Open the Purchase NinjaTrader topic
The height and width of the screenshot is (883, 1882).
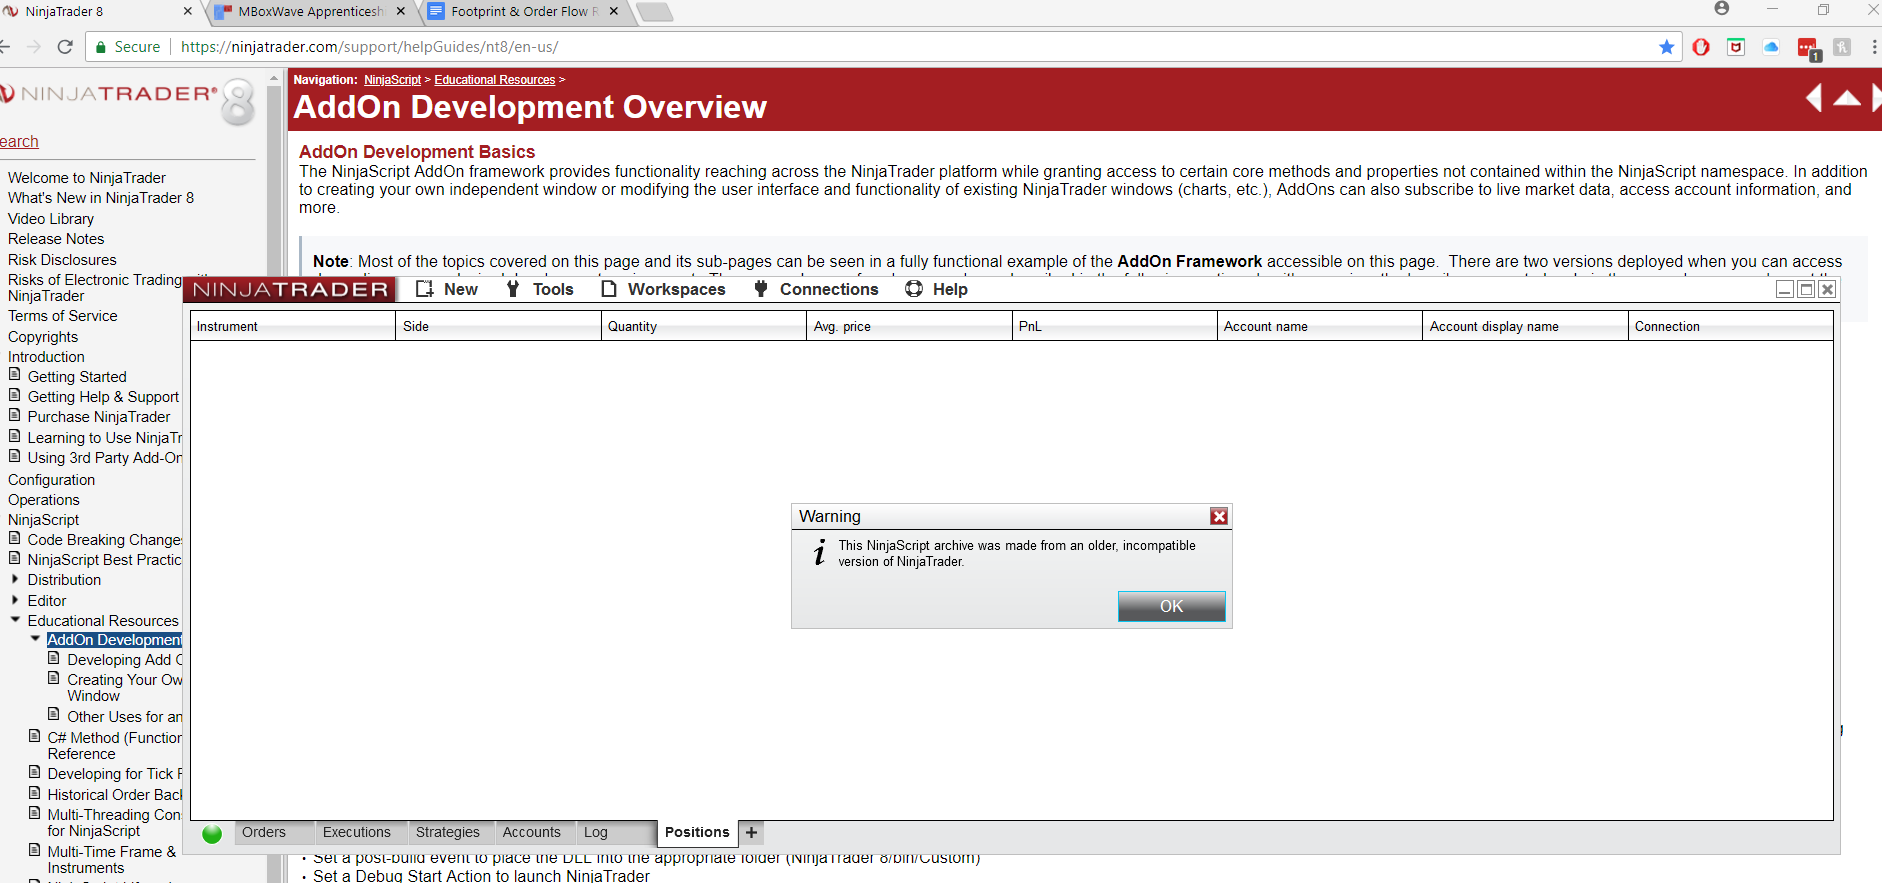(99, 417)
